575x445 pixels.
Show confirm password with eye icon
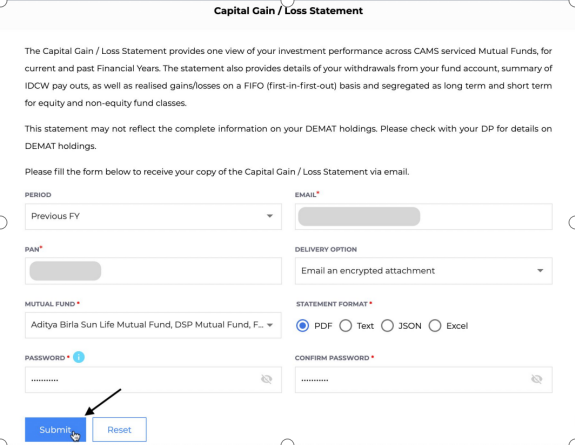(537, 379)
